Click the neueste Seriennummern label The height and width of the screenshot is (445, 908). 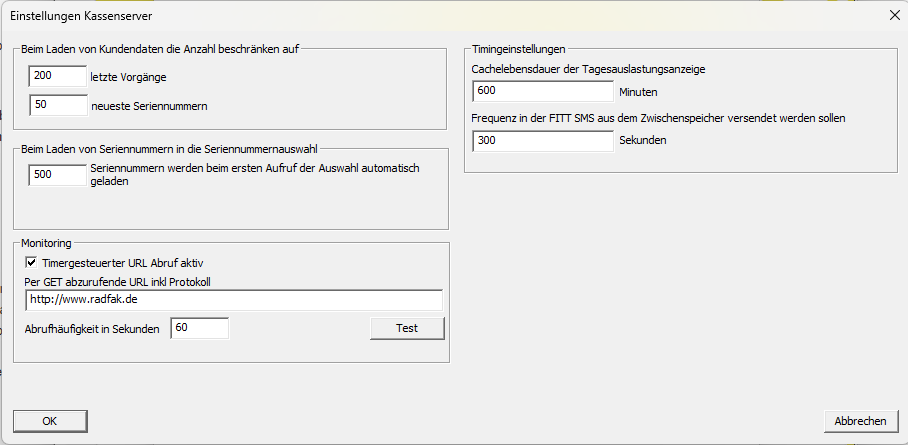(x=150, y=105)
